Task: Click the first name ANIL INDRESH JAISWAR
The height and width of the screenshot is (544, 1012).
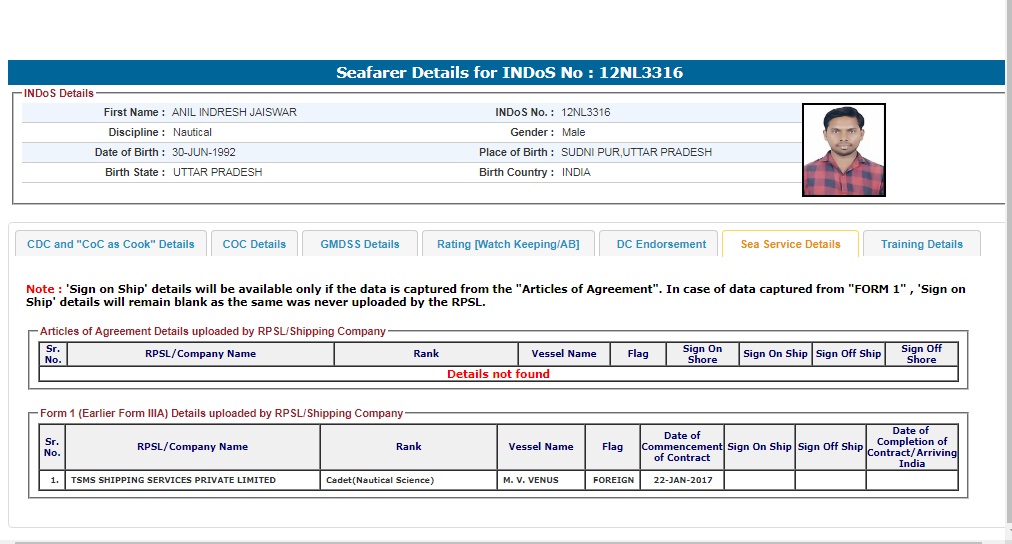Action: click(x=234, y=112)
